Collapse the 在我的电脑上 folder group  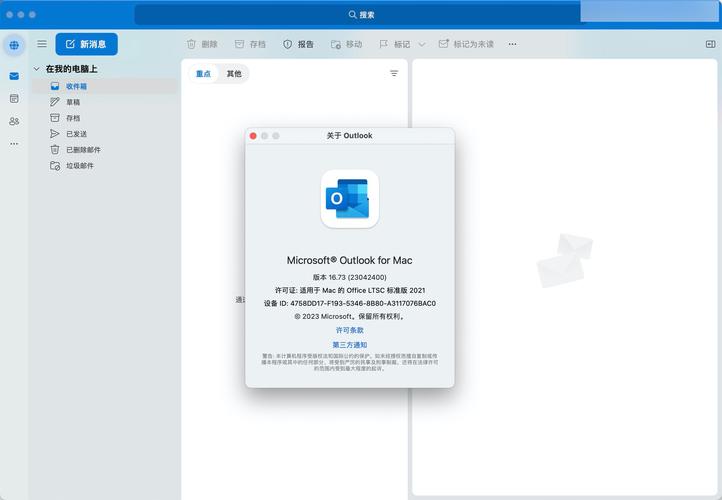click(x=37, y=69)
